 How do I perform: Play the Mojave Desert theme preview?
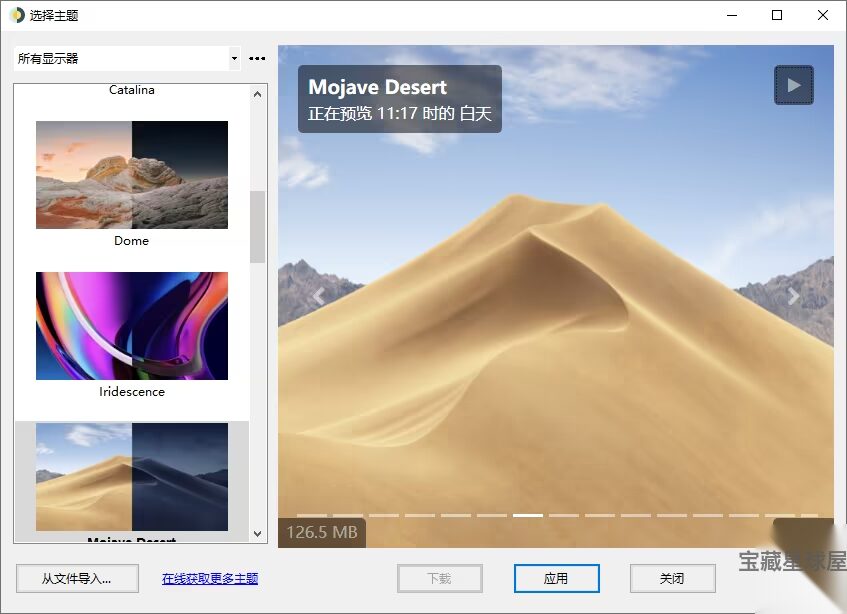coord(794,85)
